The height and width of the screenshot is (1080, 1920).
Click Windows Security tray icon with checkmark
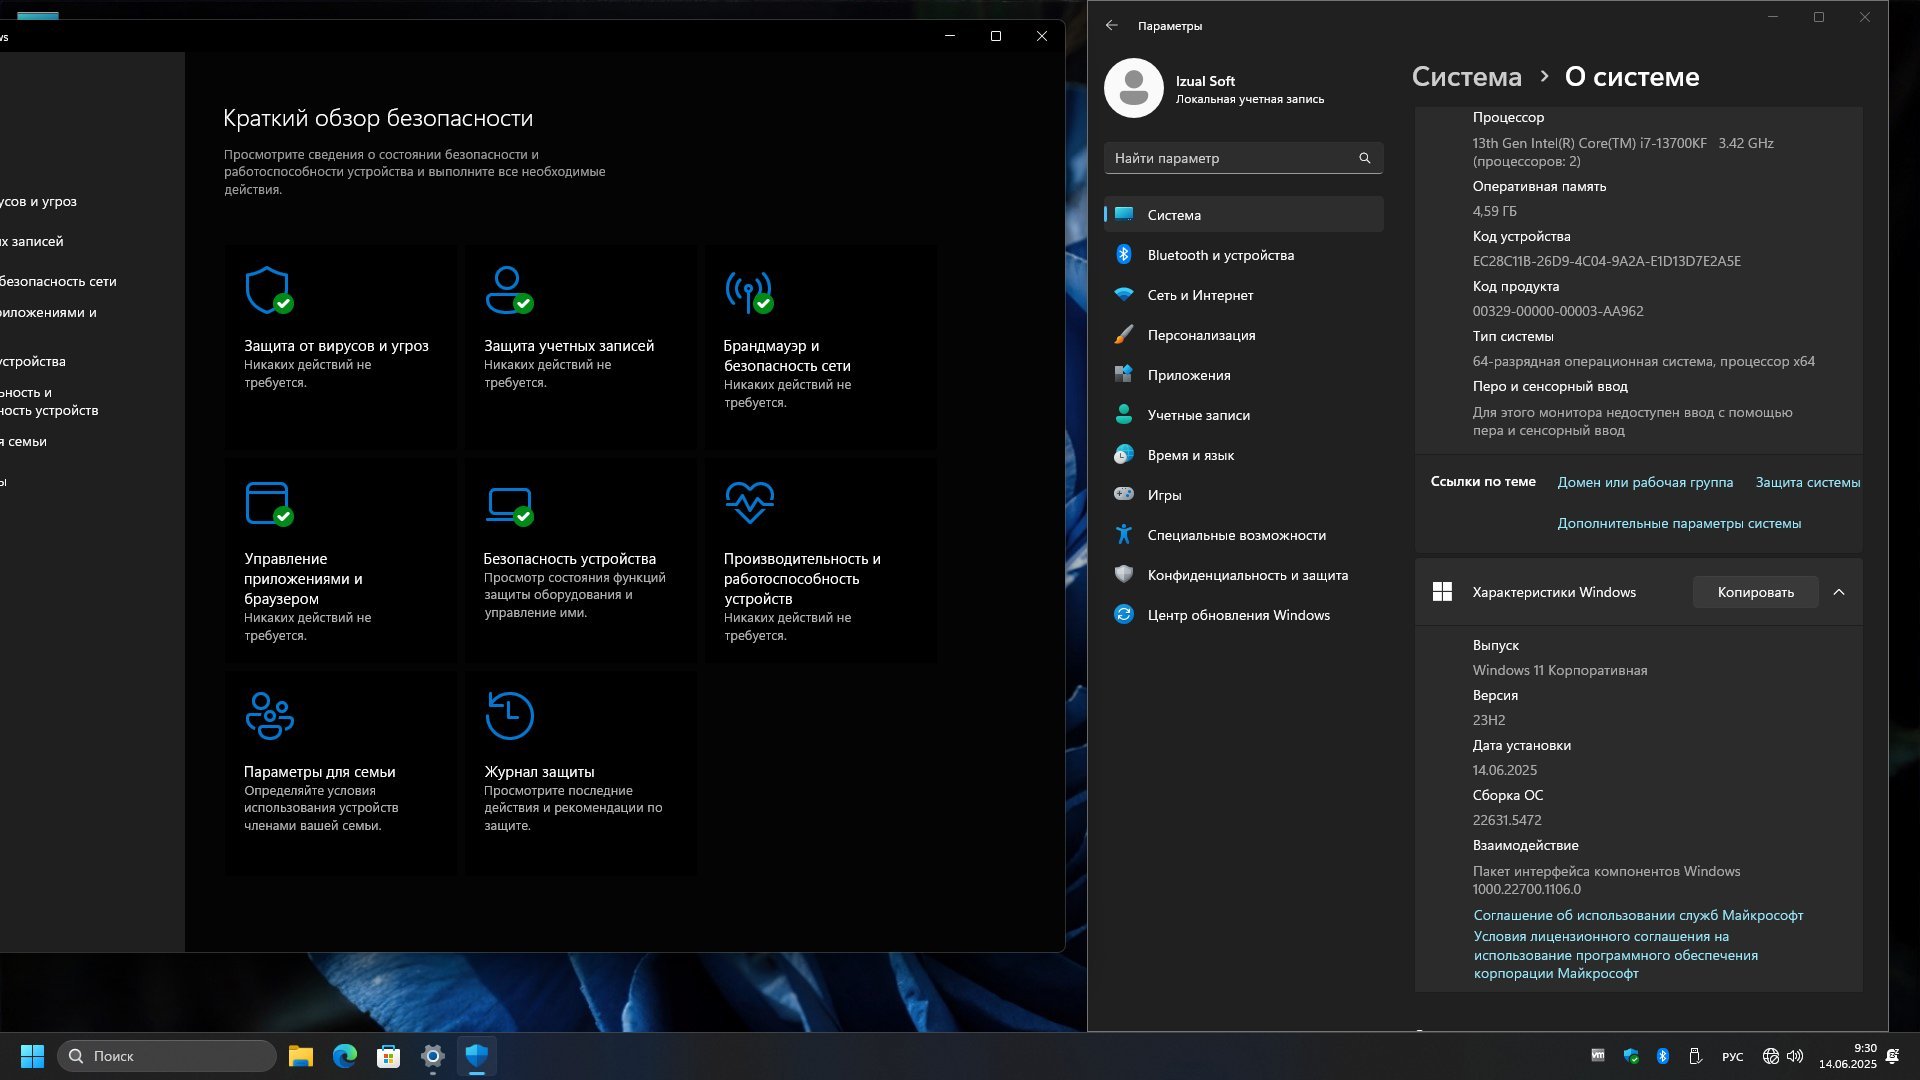coord(1631,1056)
